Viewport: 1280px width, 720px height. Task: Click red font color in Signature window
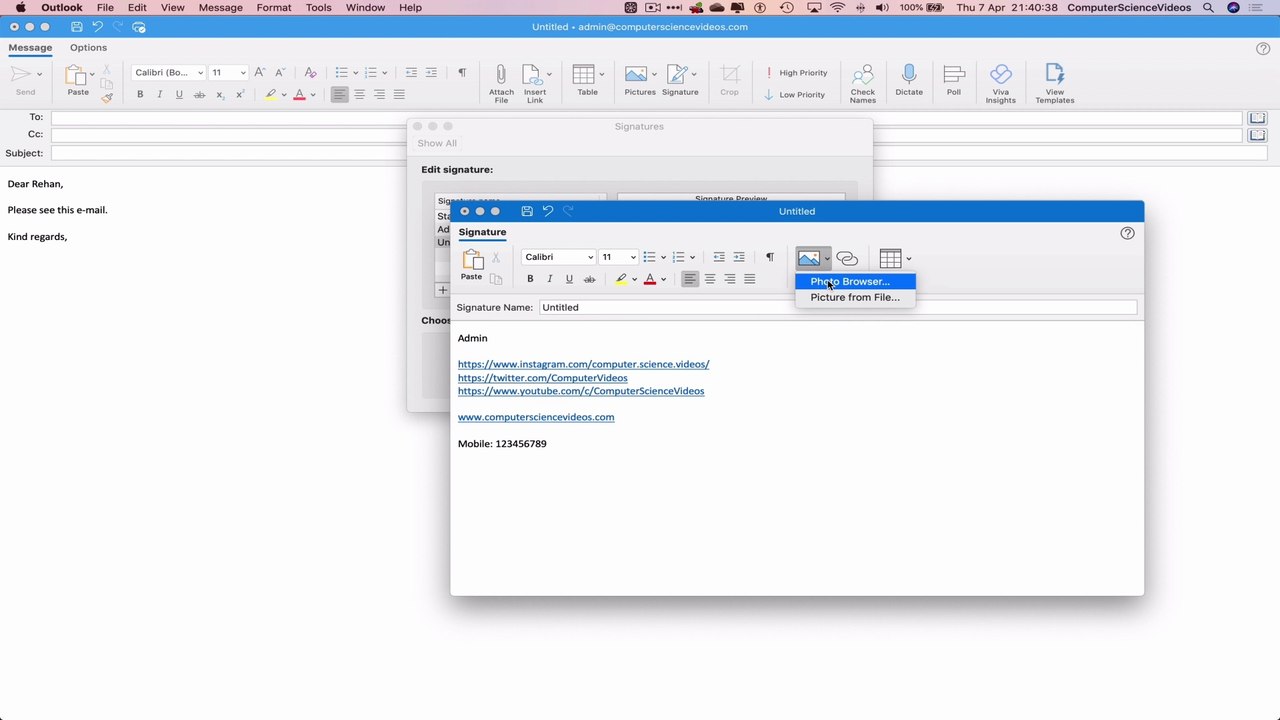[x=650, y=279]
